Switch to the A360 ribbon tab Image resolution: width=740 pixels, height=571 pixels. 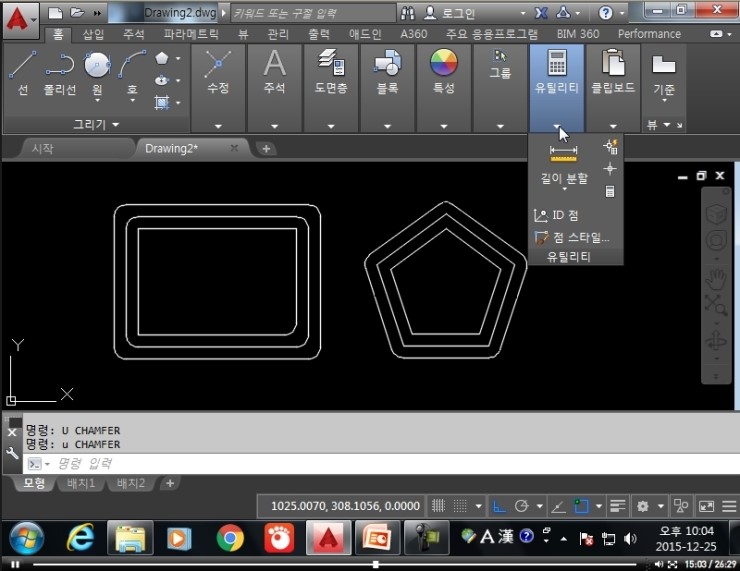click(413, 34)
